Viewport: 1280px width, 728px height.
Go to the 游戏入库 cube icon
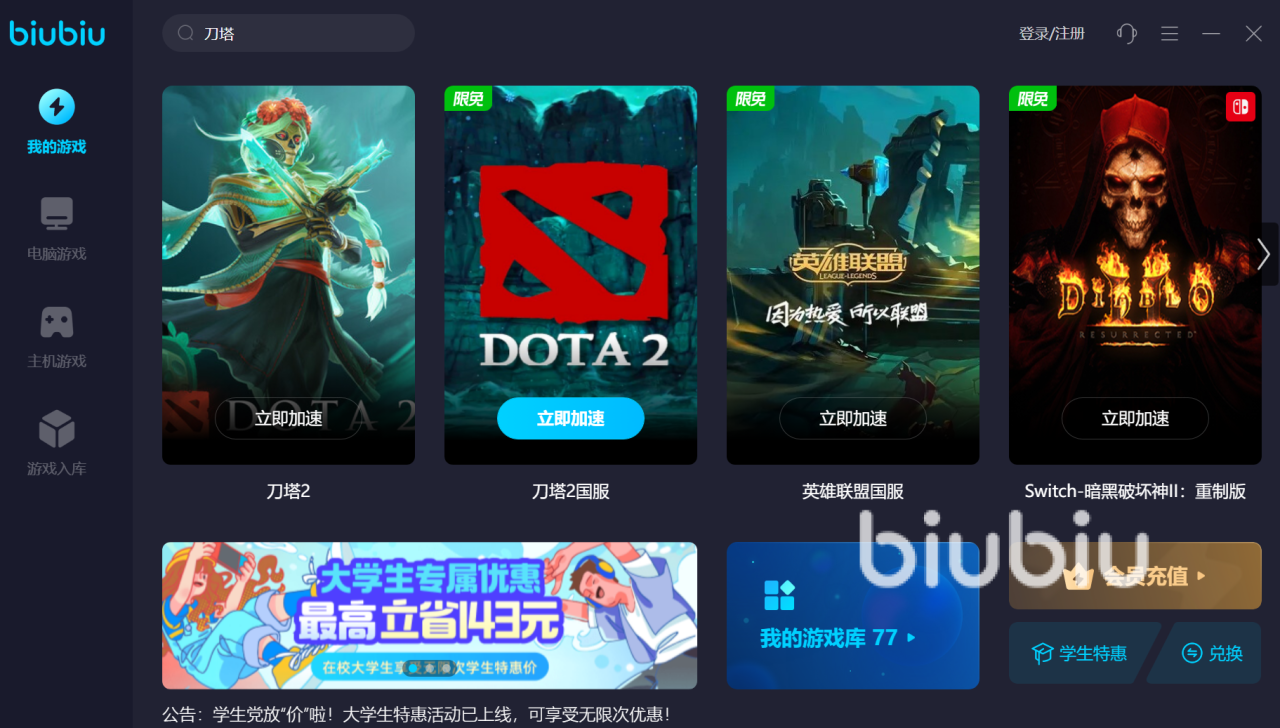[x=56, y=429]
